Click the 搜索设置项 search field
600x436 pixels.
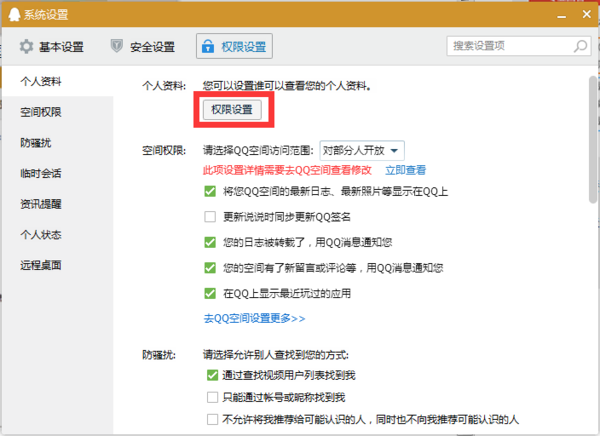coord(519,46)
